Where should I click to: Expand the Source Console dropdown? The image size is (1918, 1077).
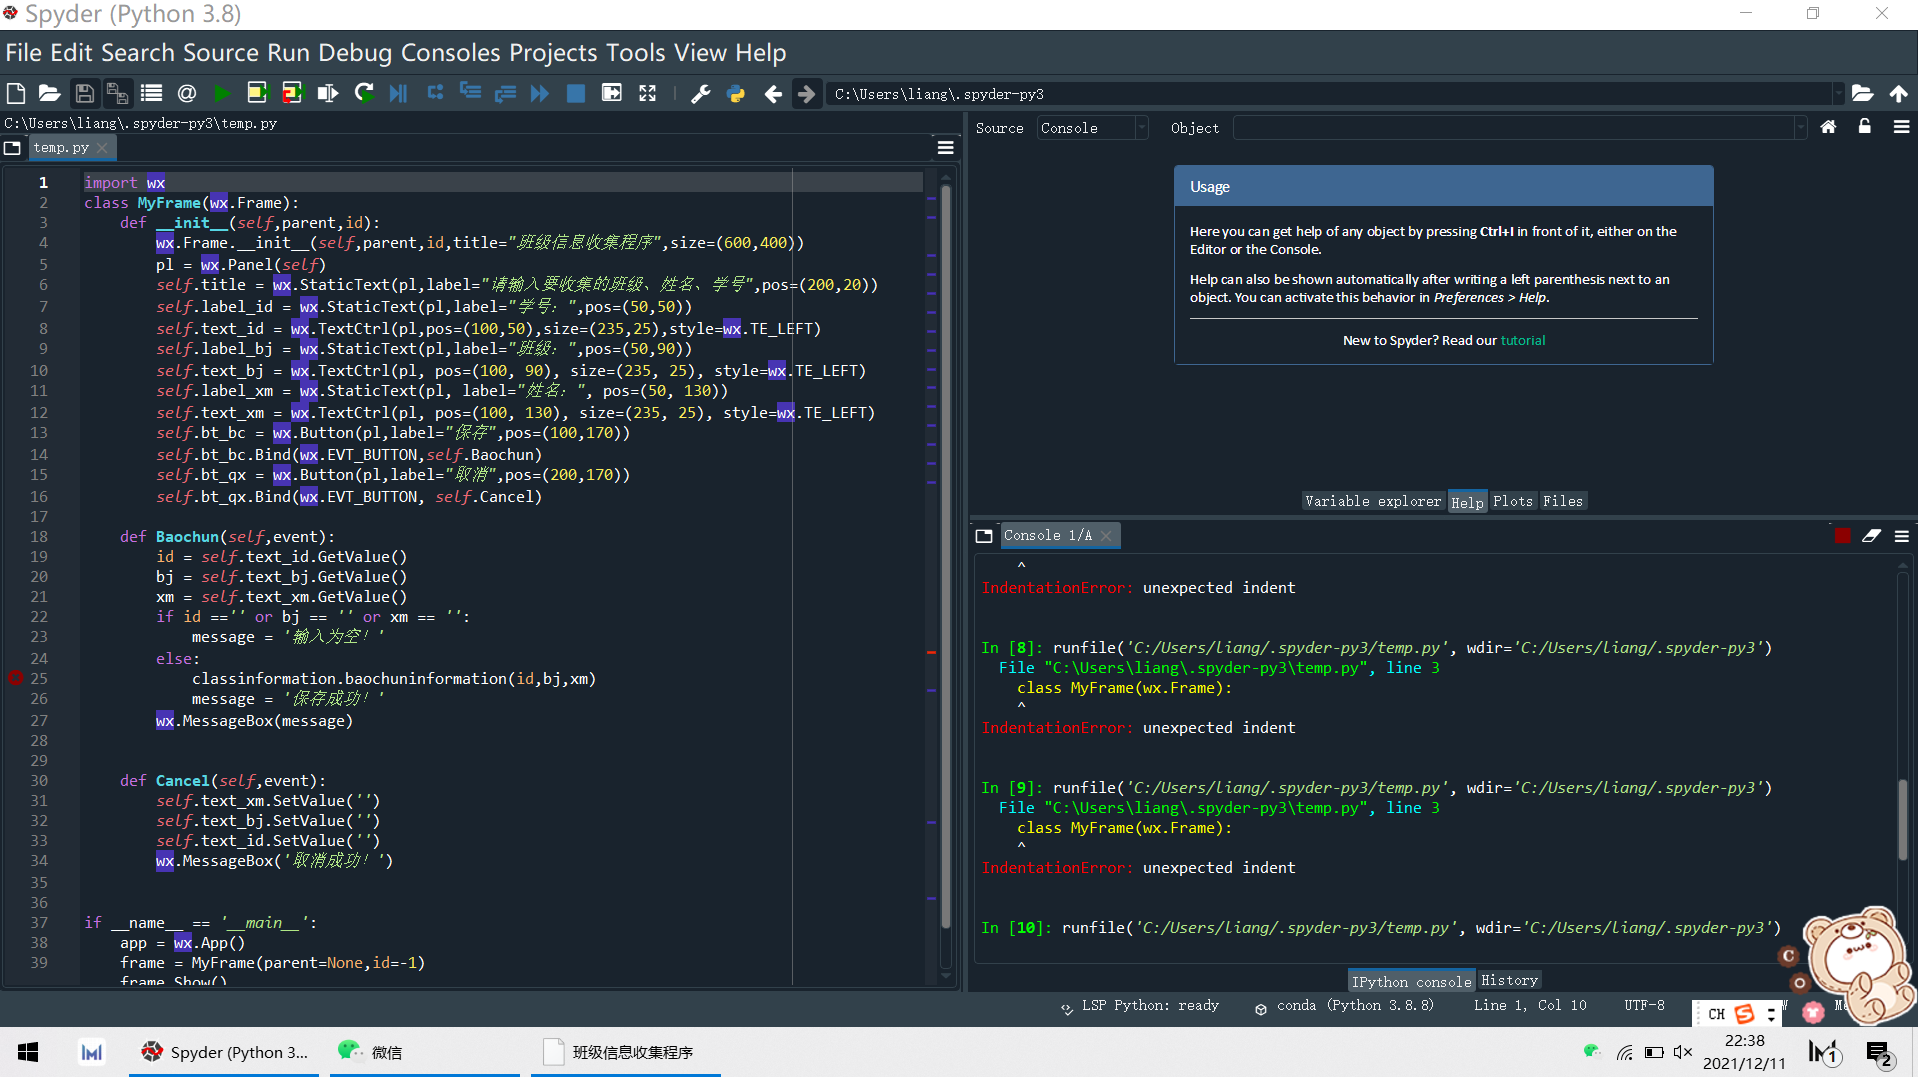pyautogui.click(x=1141, y=128)
